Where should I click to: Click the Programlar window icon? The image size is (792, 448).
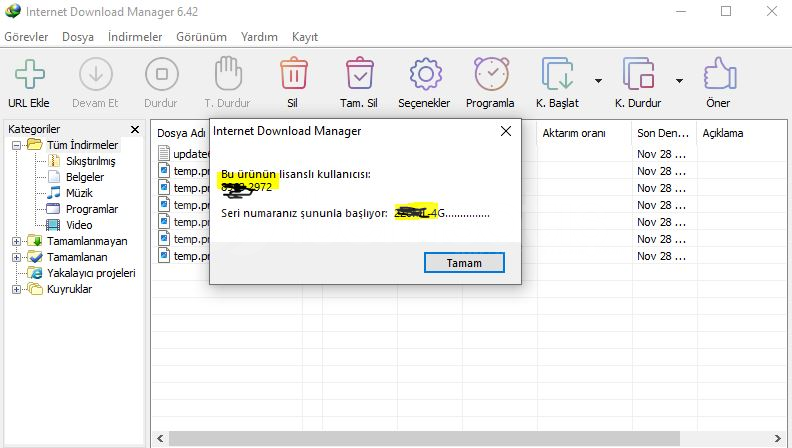[54, 209]
